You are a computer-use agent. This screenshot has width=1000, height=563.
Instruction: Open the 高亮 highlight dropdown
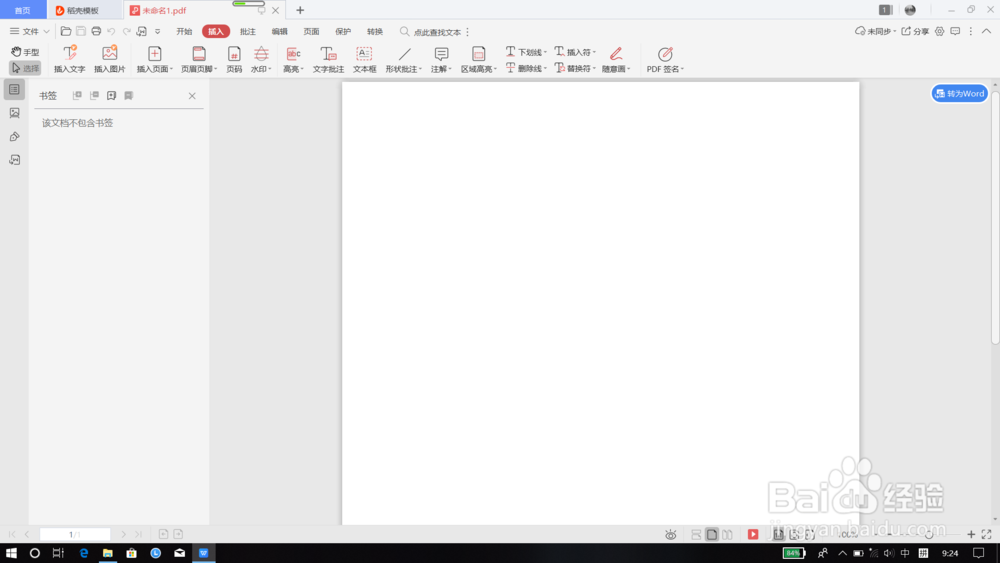point(293,59)
